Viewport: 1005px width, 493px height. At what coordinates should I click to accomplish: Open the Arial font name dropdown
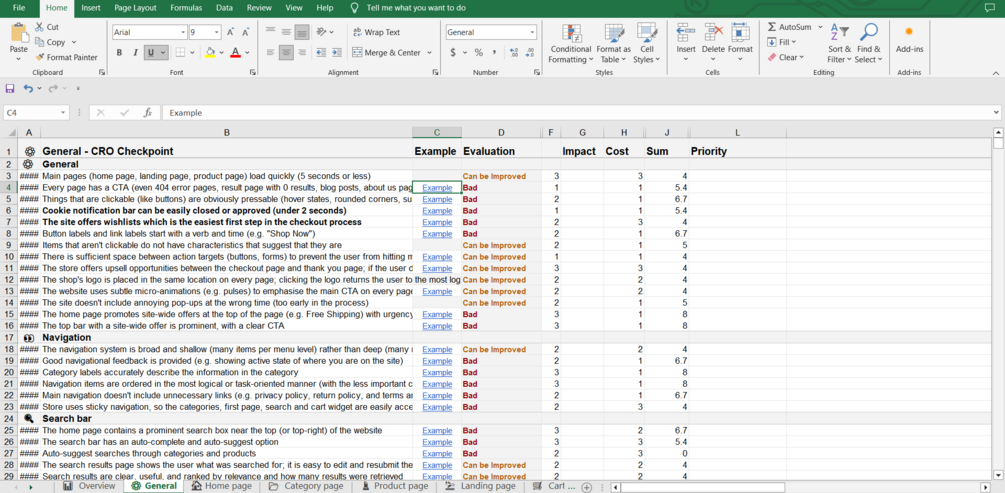[183, 32]
